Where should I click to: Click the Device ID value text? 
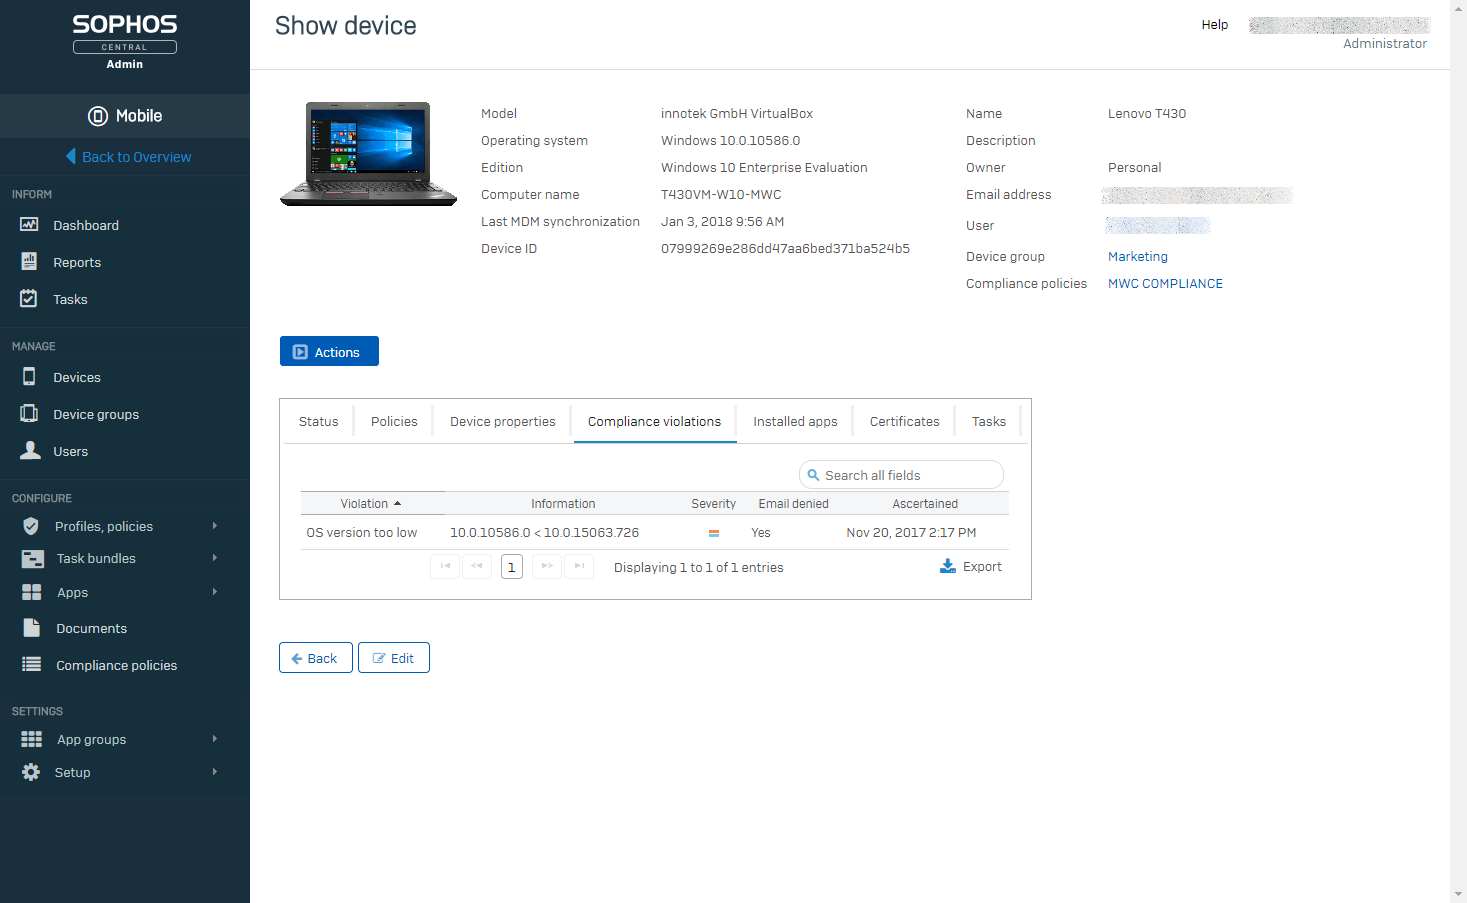tap(785, 248)
